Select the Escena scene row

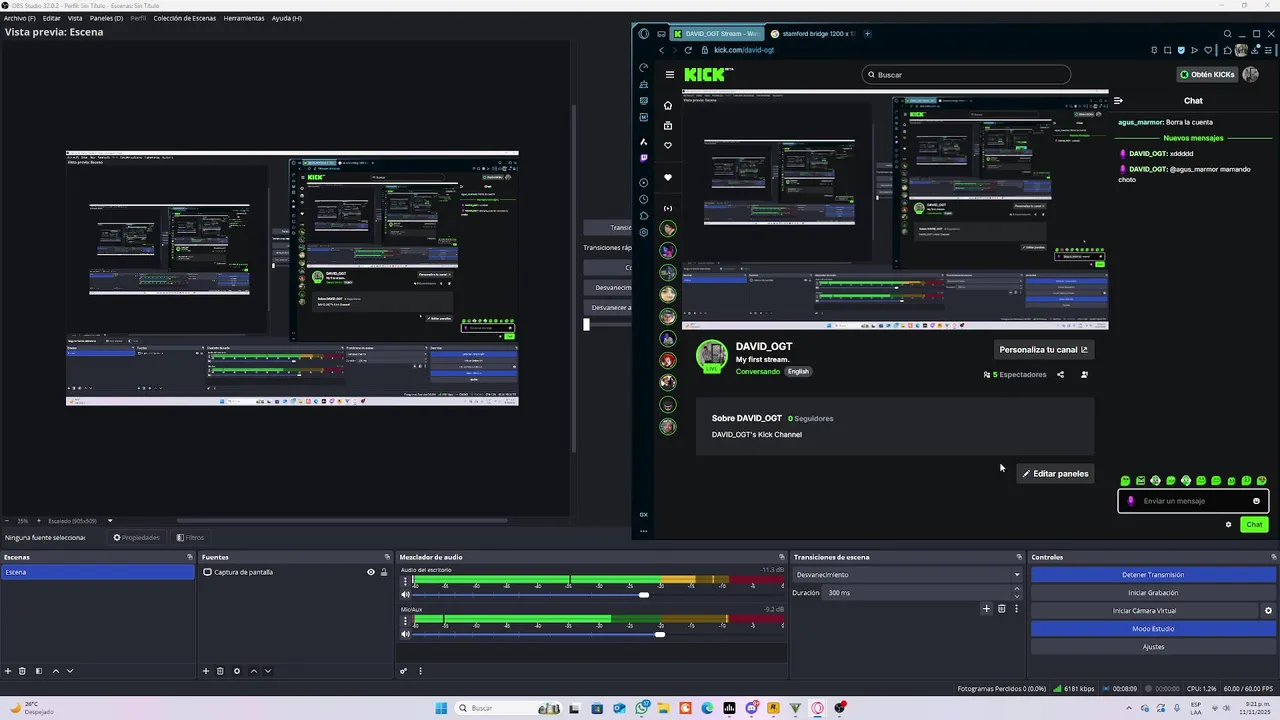(97, 572)
